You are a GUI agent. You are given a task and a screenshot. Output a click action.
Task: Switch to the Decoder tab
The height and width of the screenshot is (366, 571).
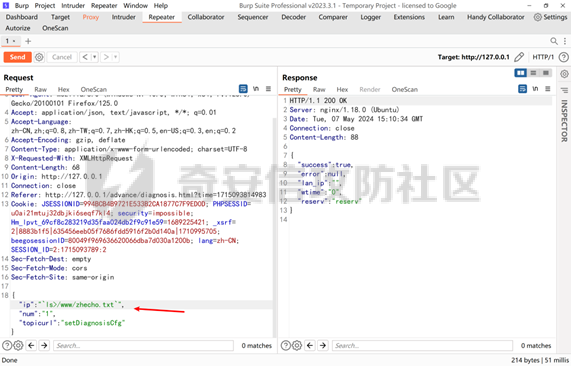(x=294, y=17)
